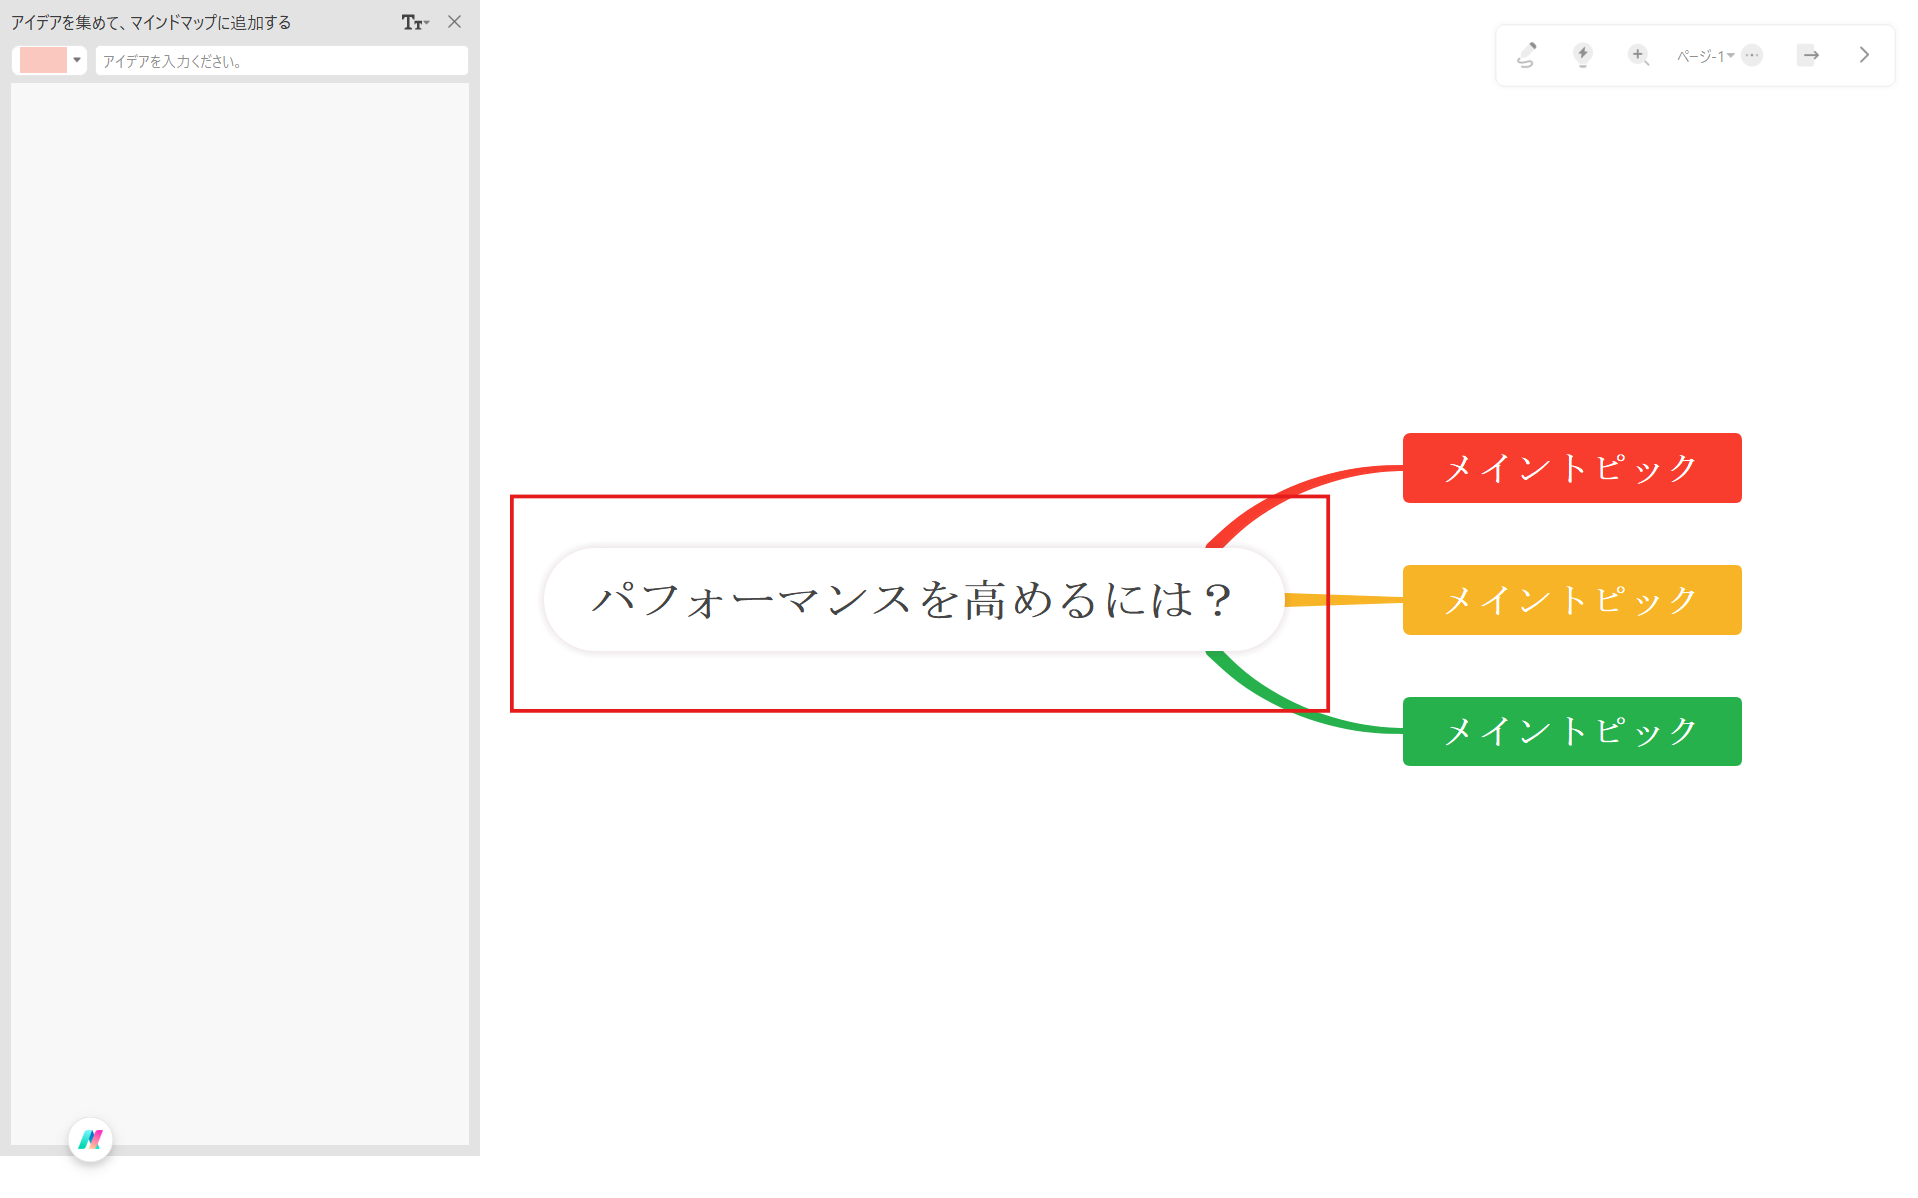The height and width of the screenshot is (1198, 1918).
Task: Close the idea collection panel
Action: point(456,21)
